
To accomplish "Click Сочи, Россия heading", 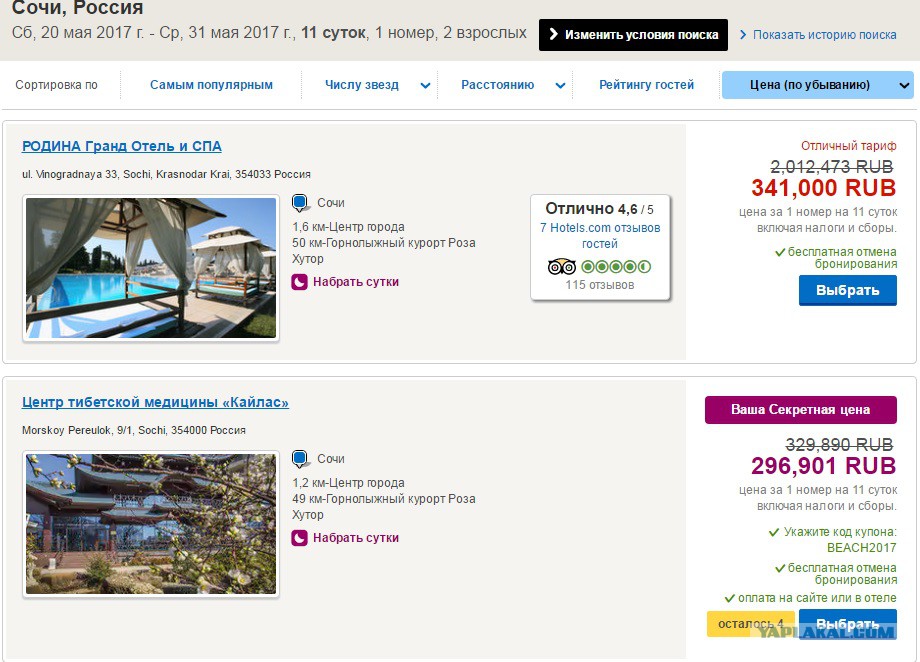I will (77, 8).
